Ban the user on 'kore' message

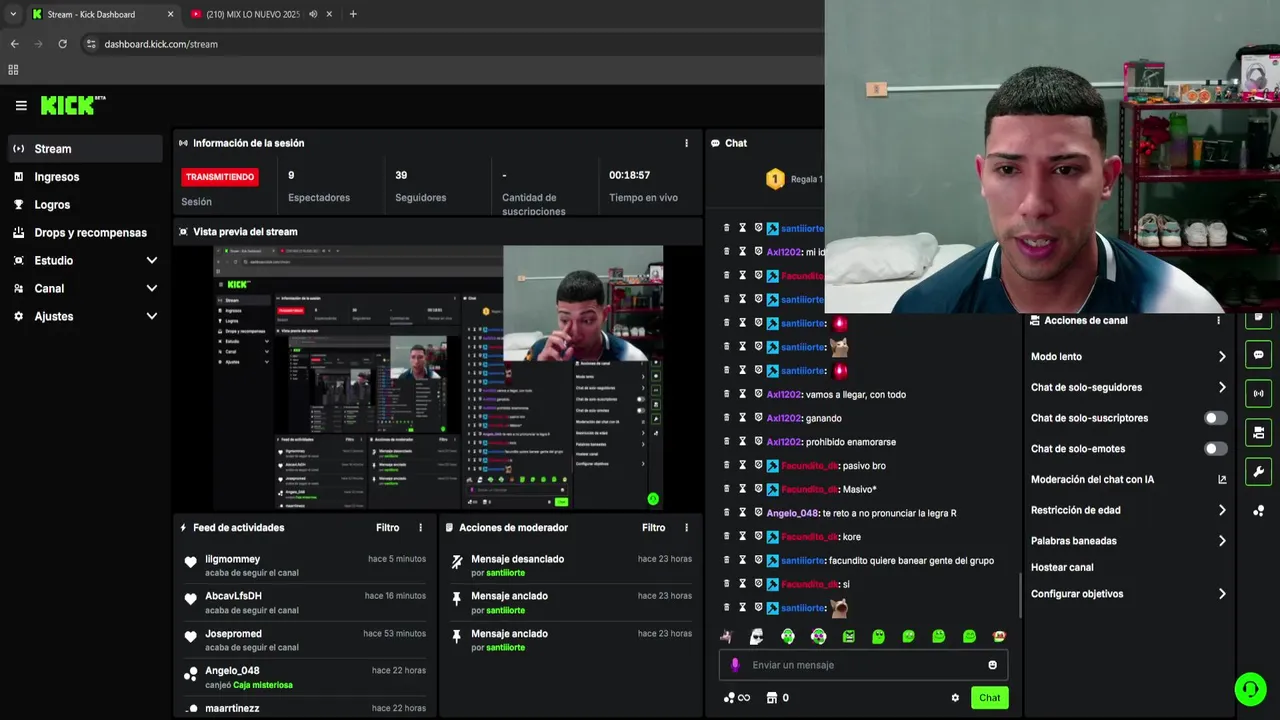(758, 537)
